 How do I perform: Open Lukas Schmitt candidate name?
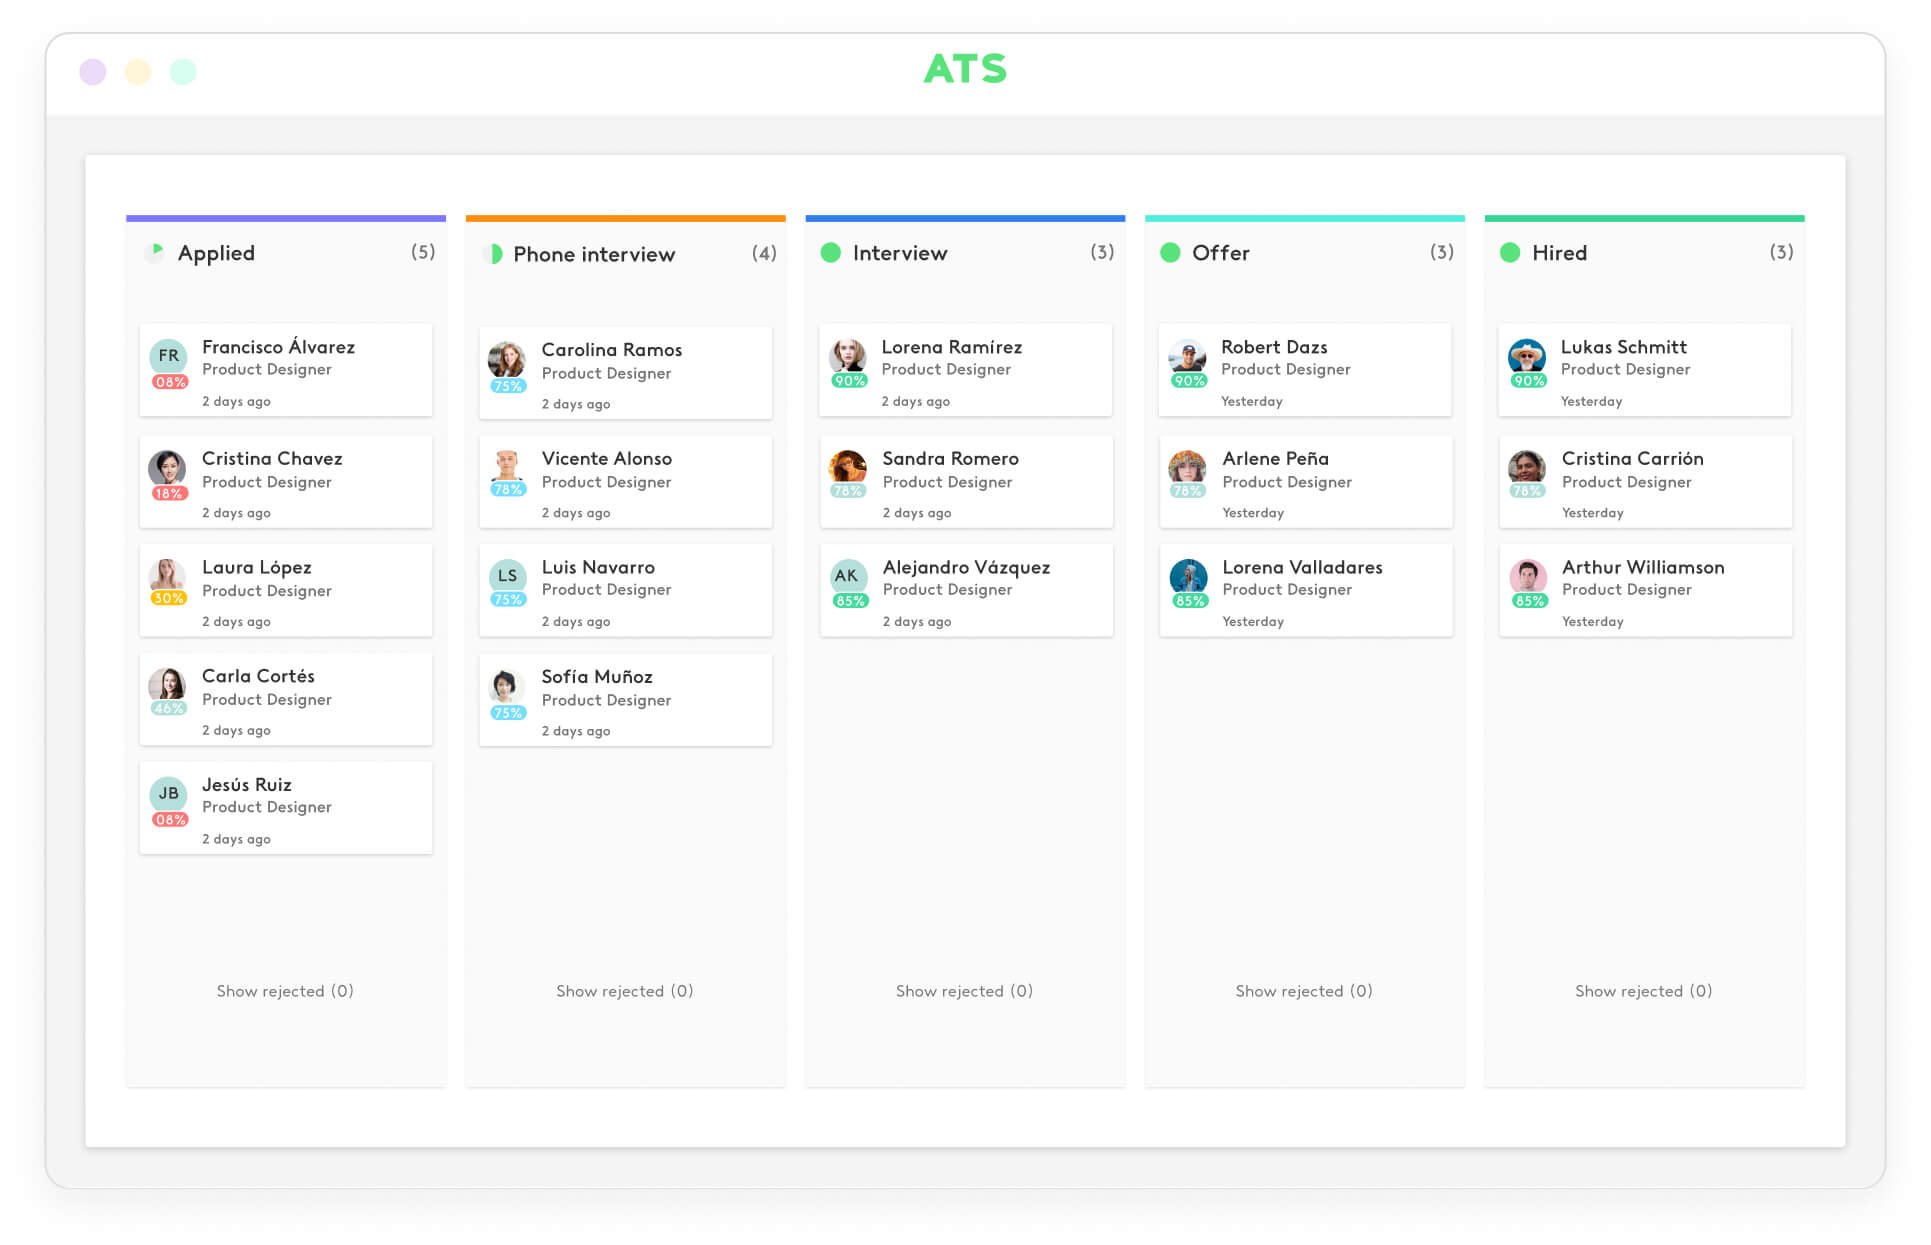pos(1624,347)
